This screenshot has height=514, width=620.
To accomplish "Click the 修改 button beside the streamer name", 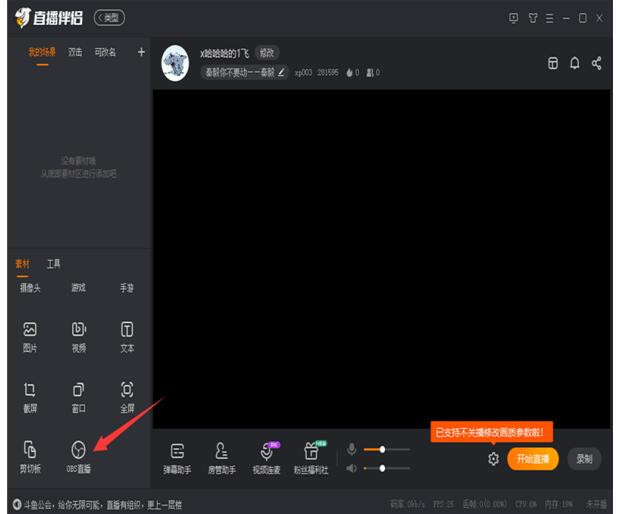I will [x=267, y=53].
